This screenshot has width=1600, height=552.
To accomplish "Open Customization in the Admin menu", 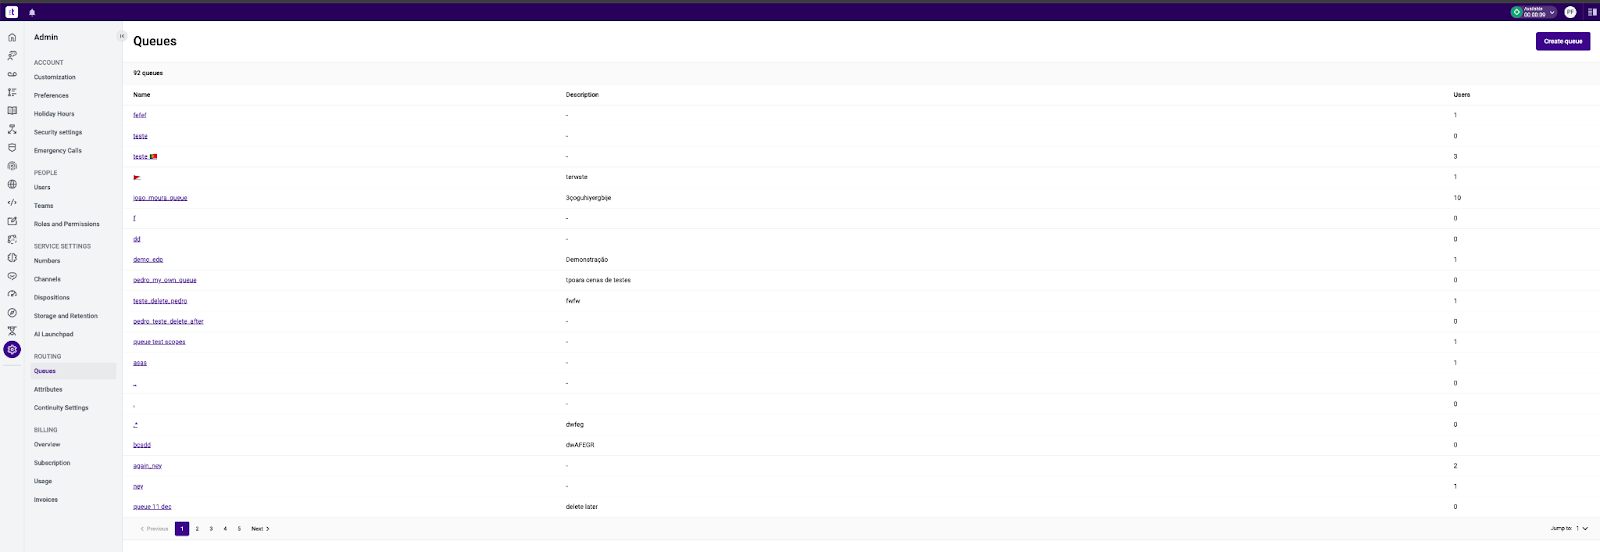I will [x=55, y=77].
